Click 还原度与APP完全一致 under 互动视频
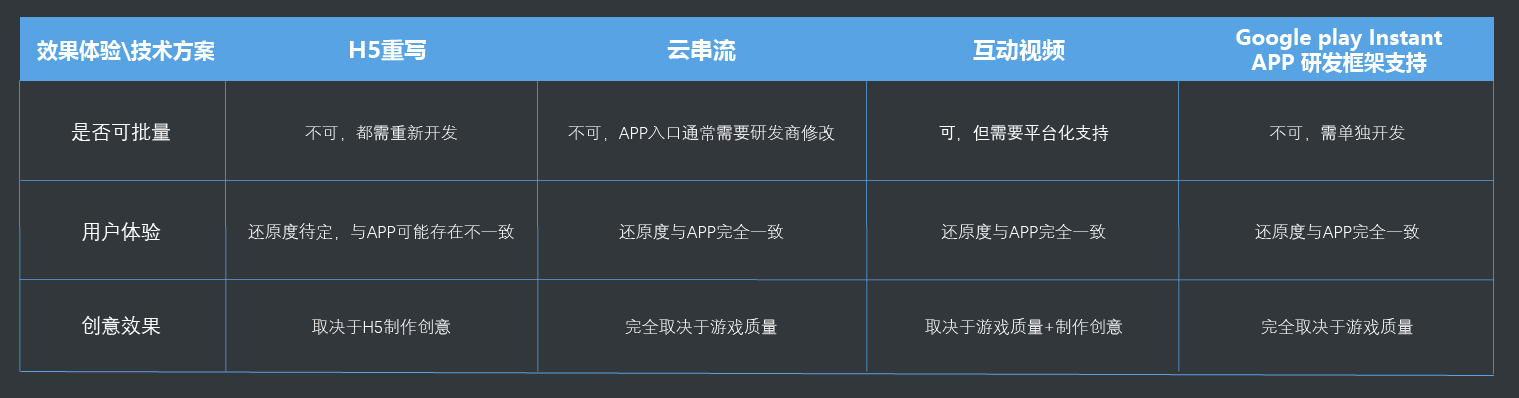The height and width of the screenshot is (398, 1519). coord(1023,232)
